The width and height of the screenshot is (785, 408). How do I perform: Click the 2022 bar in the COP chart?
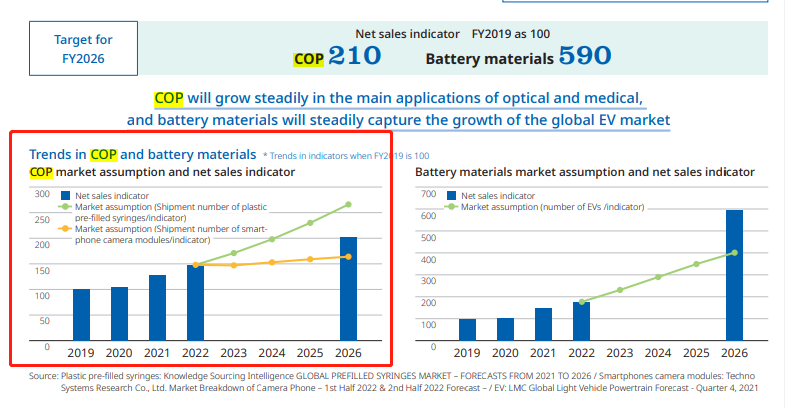click(x=195, y=303)
